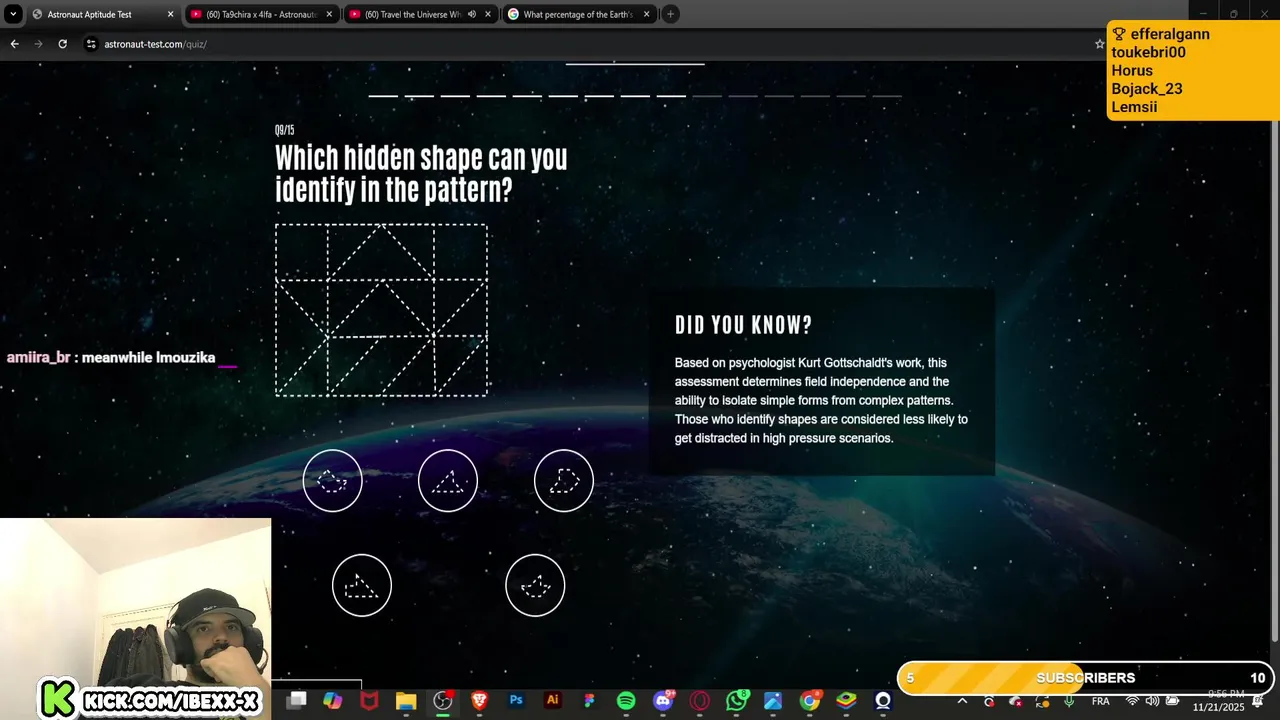Viewport: 1280px width, 720px height.
Task: Click the dashed hidden-shape pattern image
Action: 381,310
